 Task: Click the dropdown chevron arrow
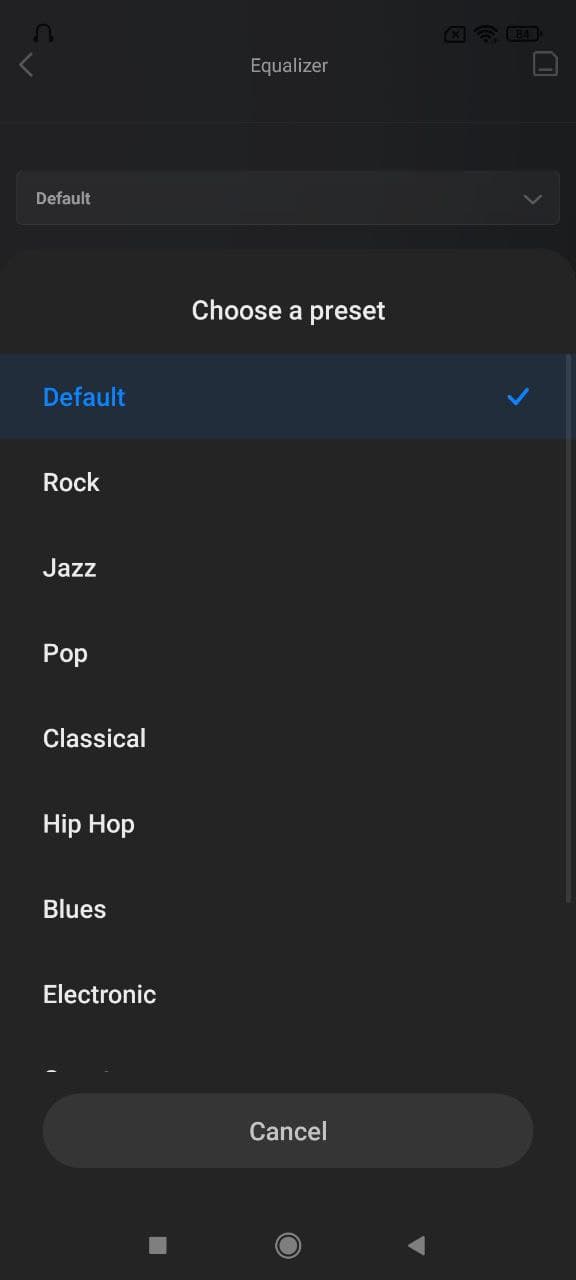click(533, 199)
